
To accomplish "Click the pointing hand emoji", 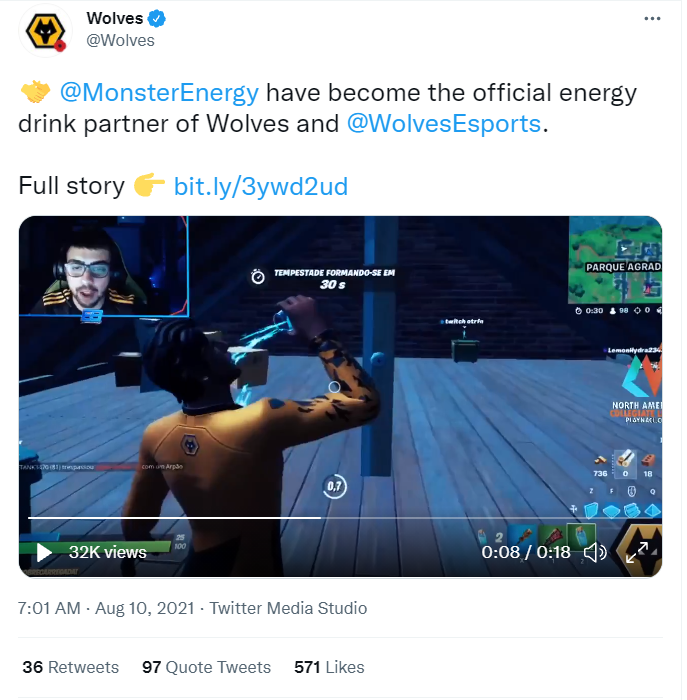I will [150, 187].
